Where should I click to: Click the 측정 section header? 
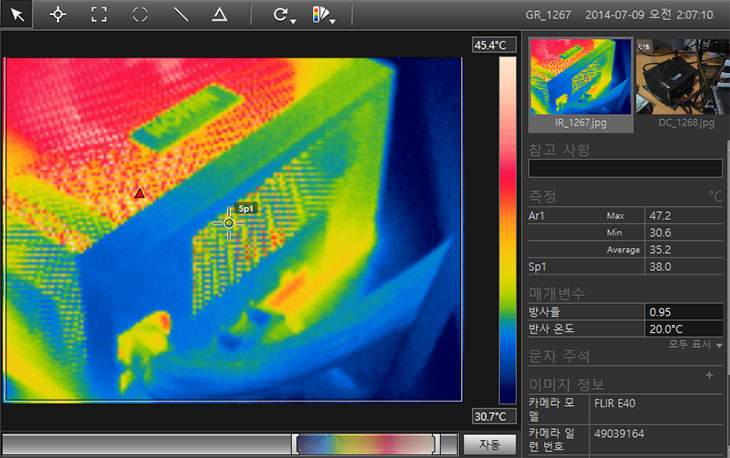[542, 196]
